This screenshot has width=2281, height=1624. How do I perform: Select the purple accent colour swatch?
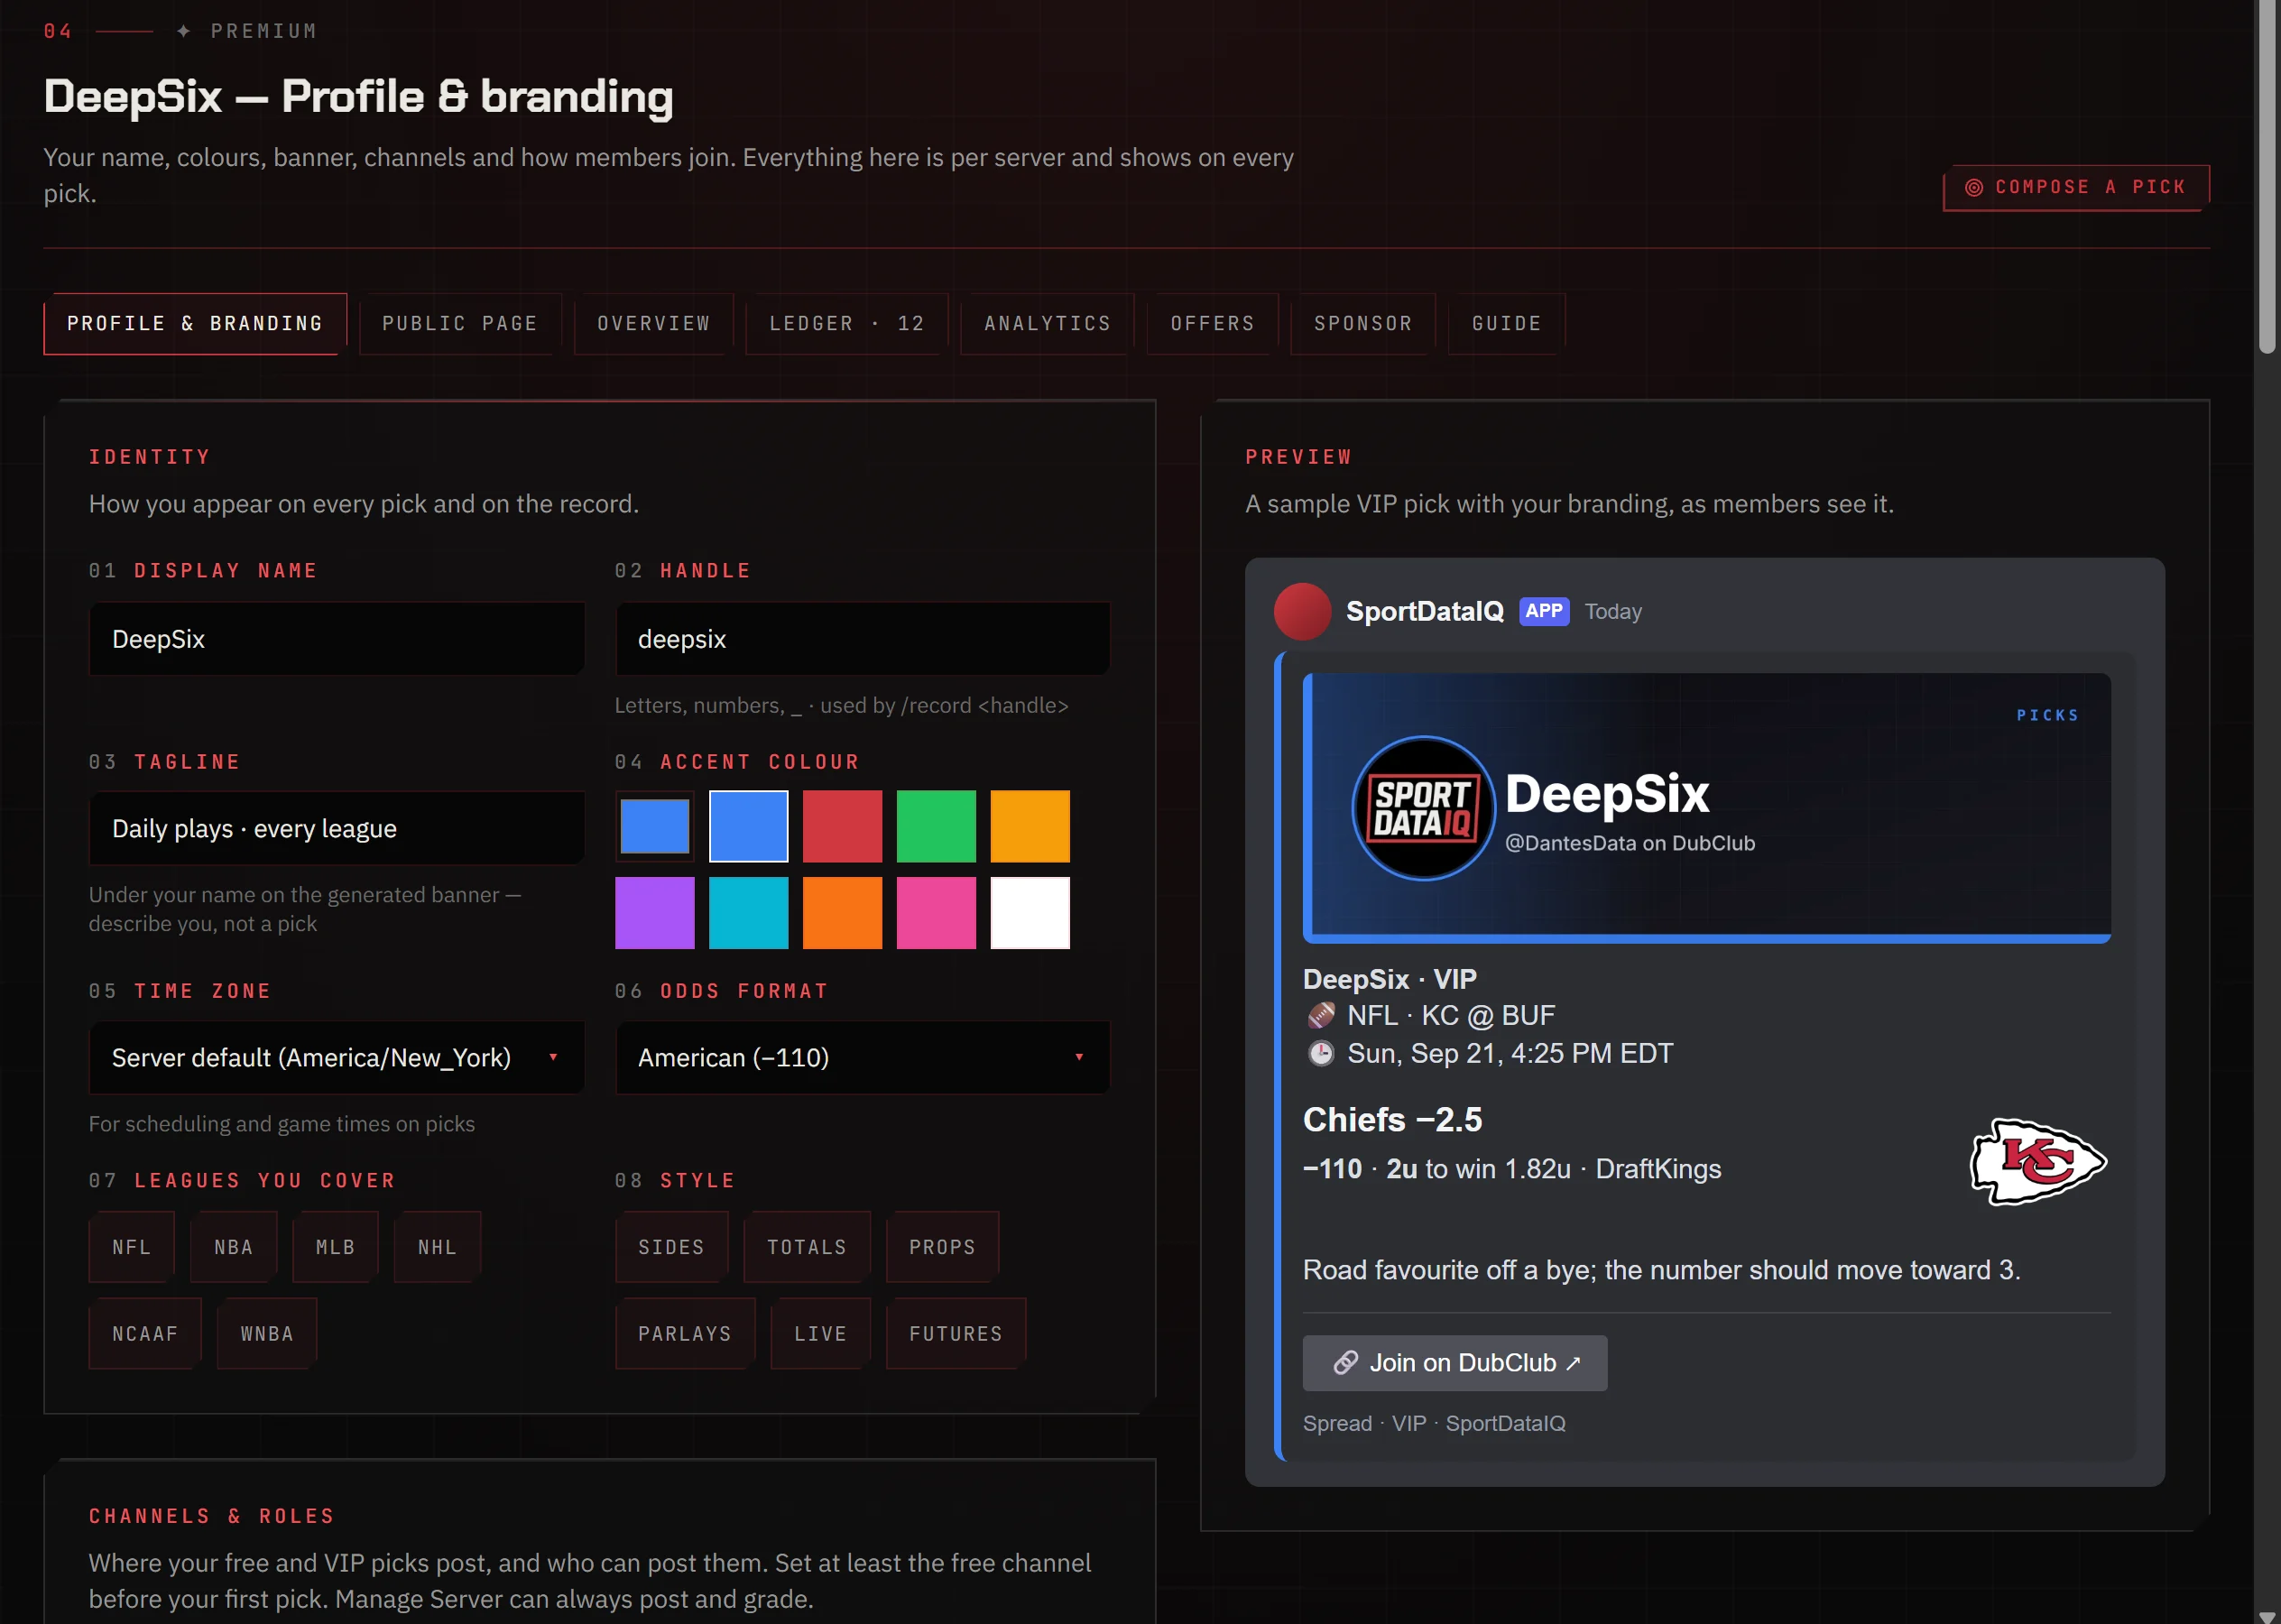[x=655, y=913]
